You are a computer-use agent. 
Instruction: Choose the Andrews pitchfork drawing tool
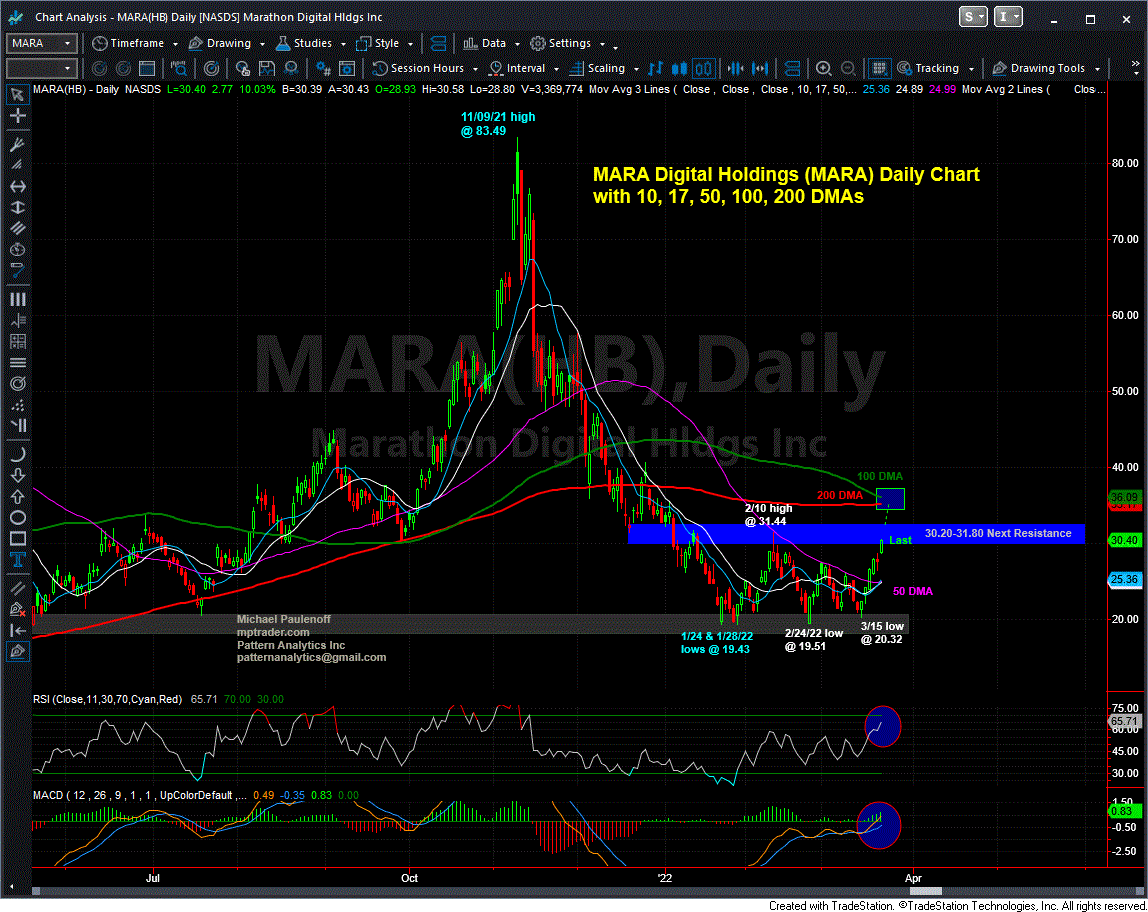pos(18,144)
